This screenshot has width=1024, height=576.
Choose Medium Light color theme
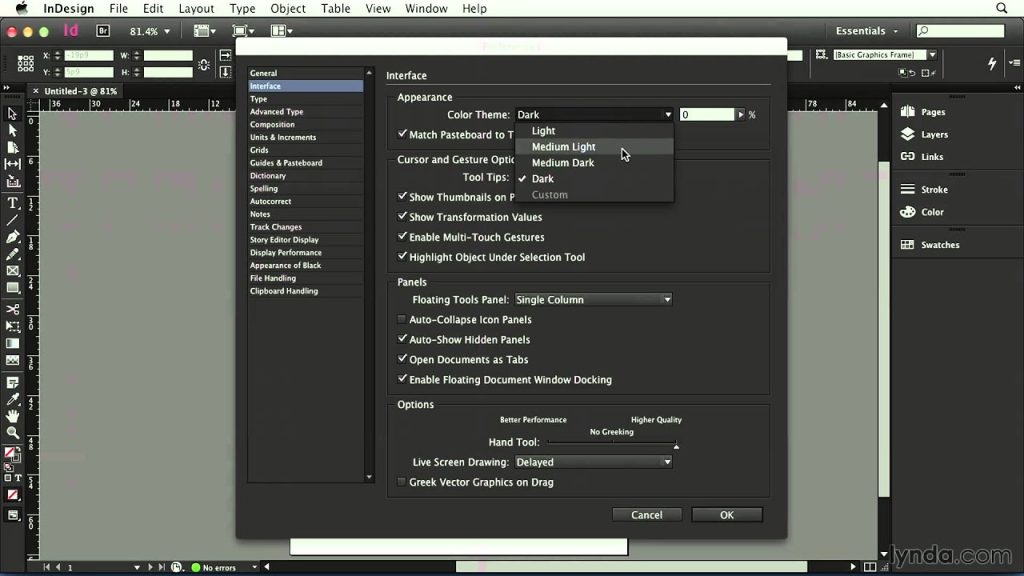click(x=562, y=146)
